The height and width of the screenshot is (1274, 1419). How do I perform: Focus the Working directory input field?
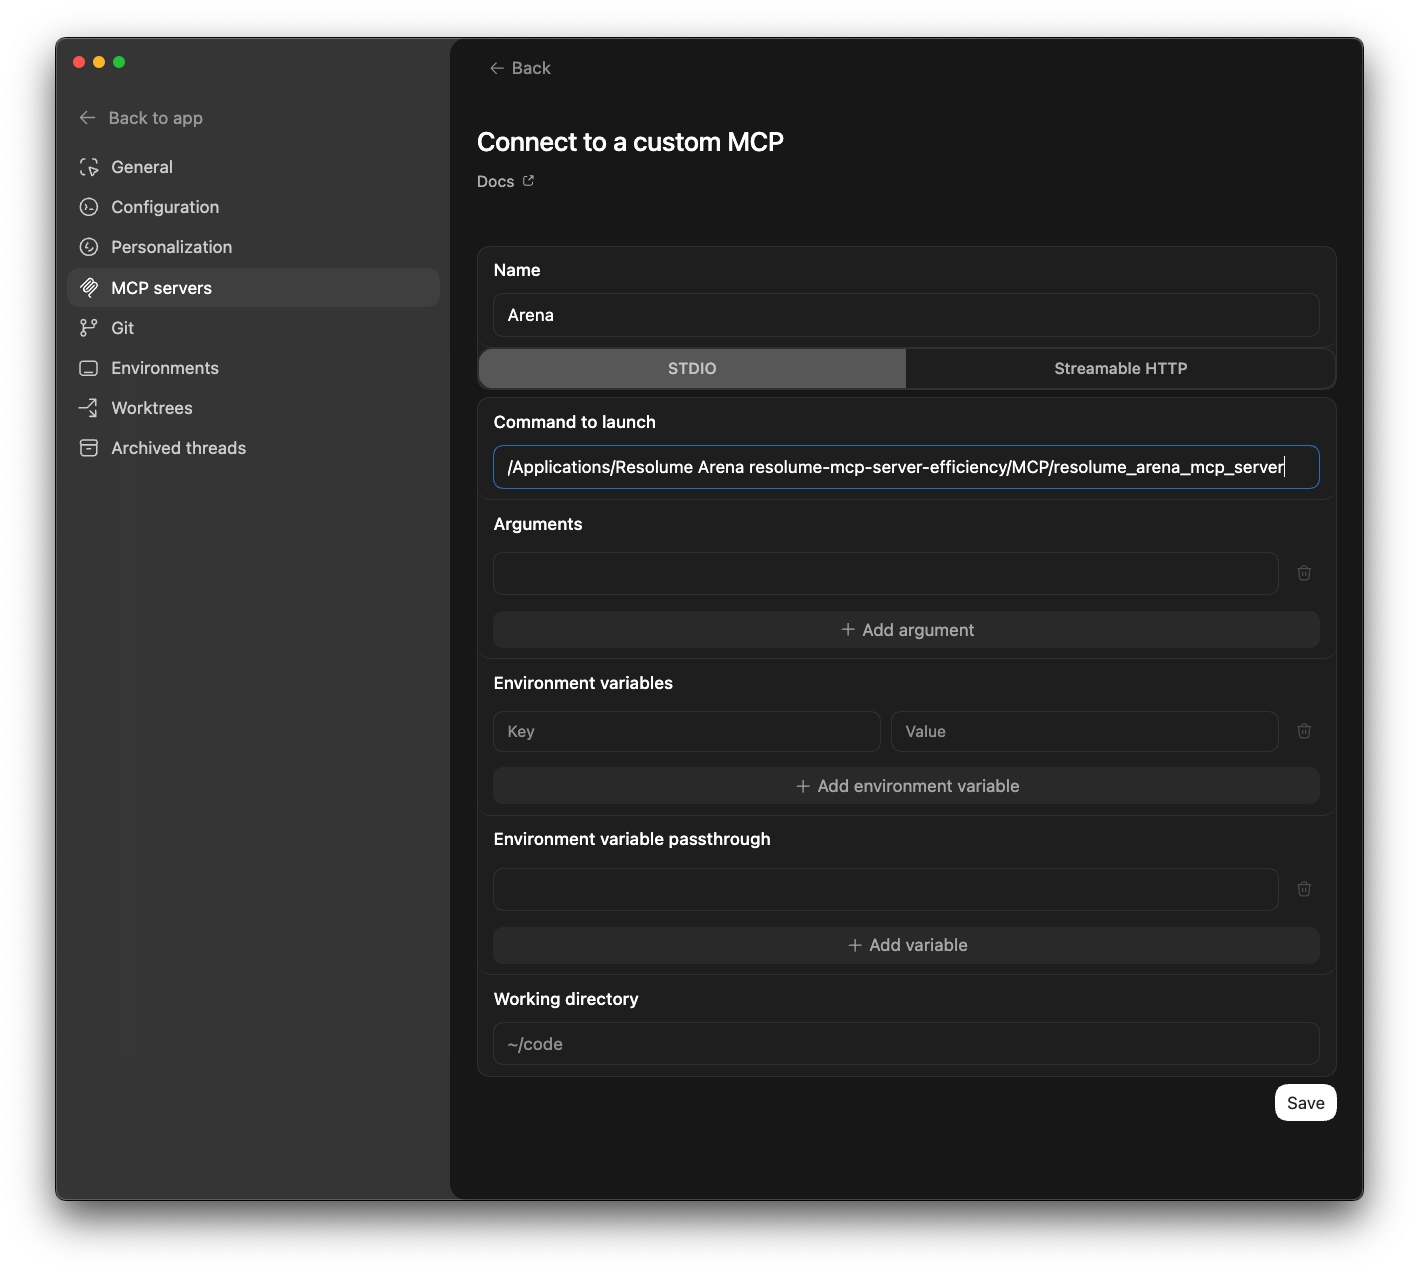pyautogui.click(x=906, y=1044)
